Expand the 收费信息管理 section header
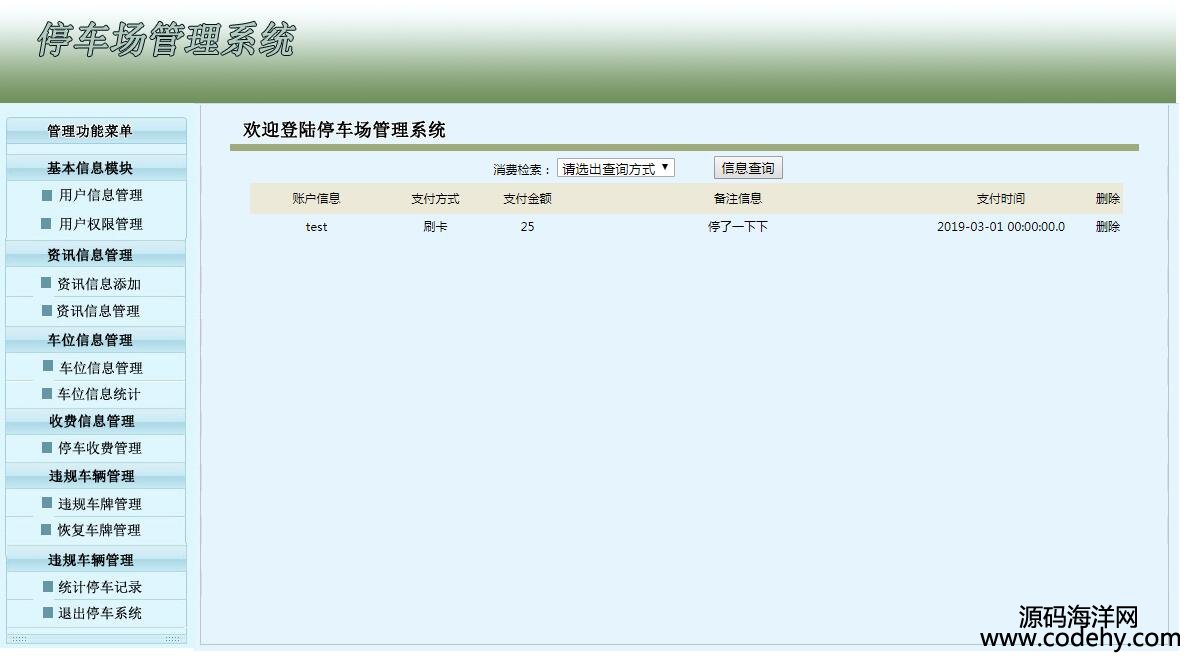 (x=92, y=421)
